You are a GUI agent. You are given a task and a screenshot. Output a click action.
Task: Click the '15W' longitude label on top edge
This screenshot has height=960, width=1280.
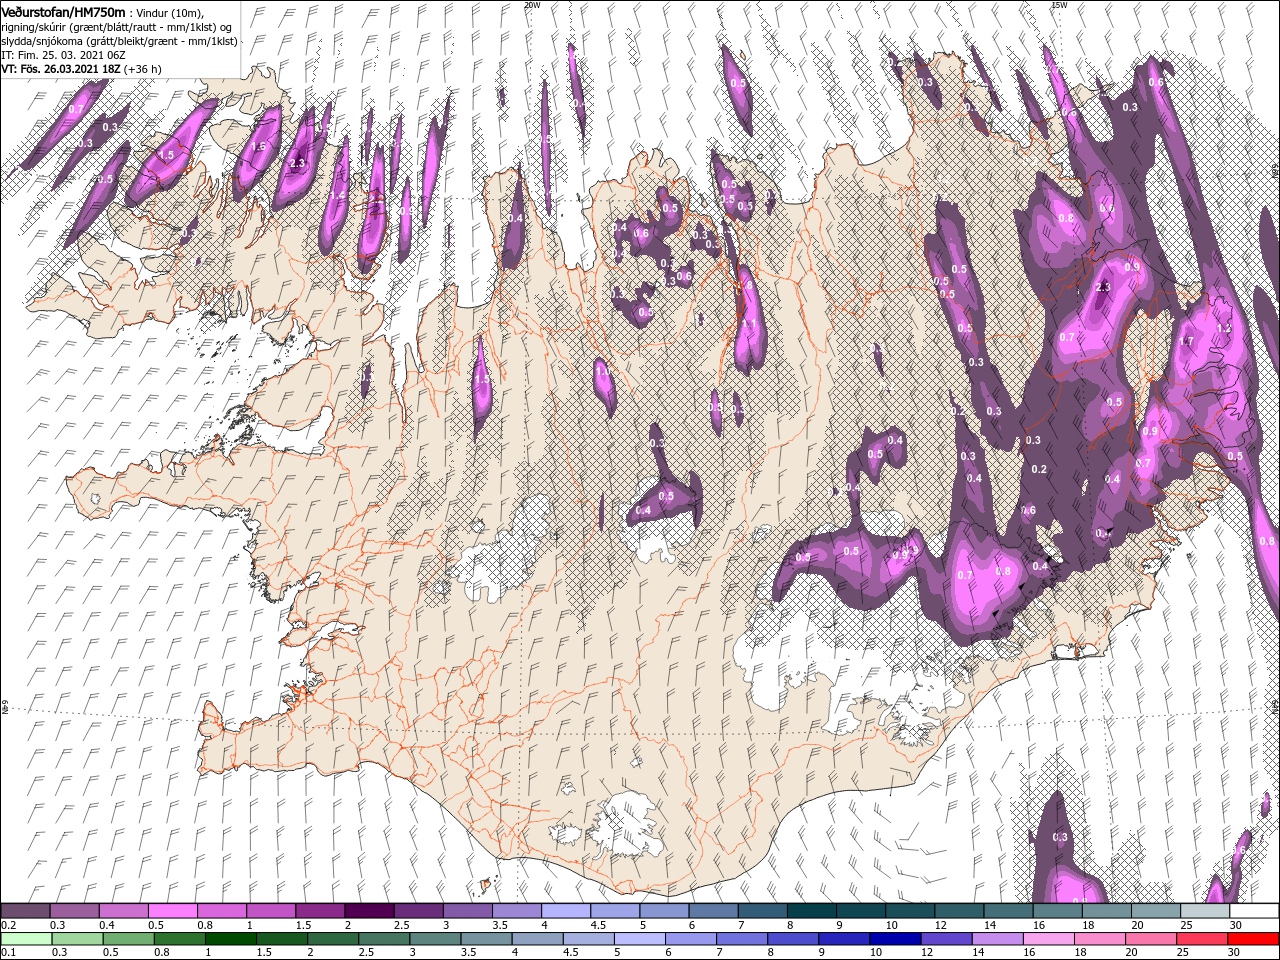pyautogui.click(x=1059, y=5)
